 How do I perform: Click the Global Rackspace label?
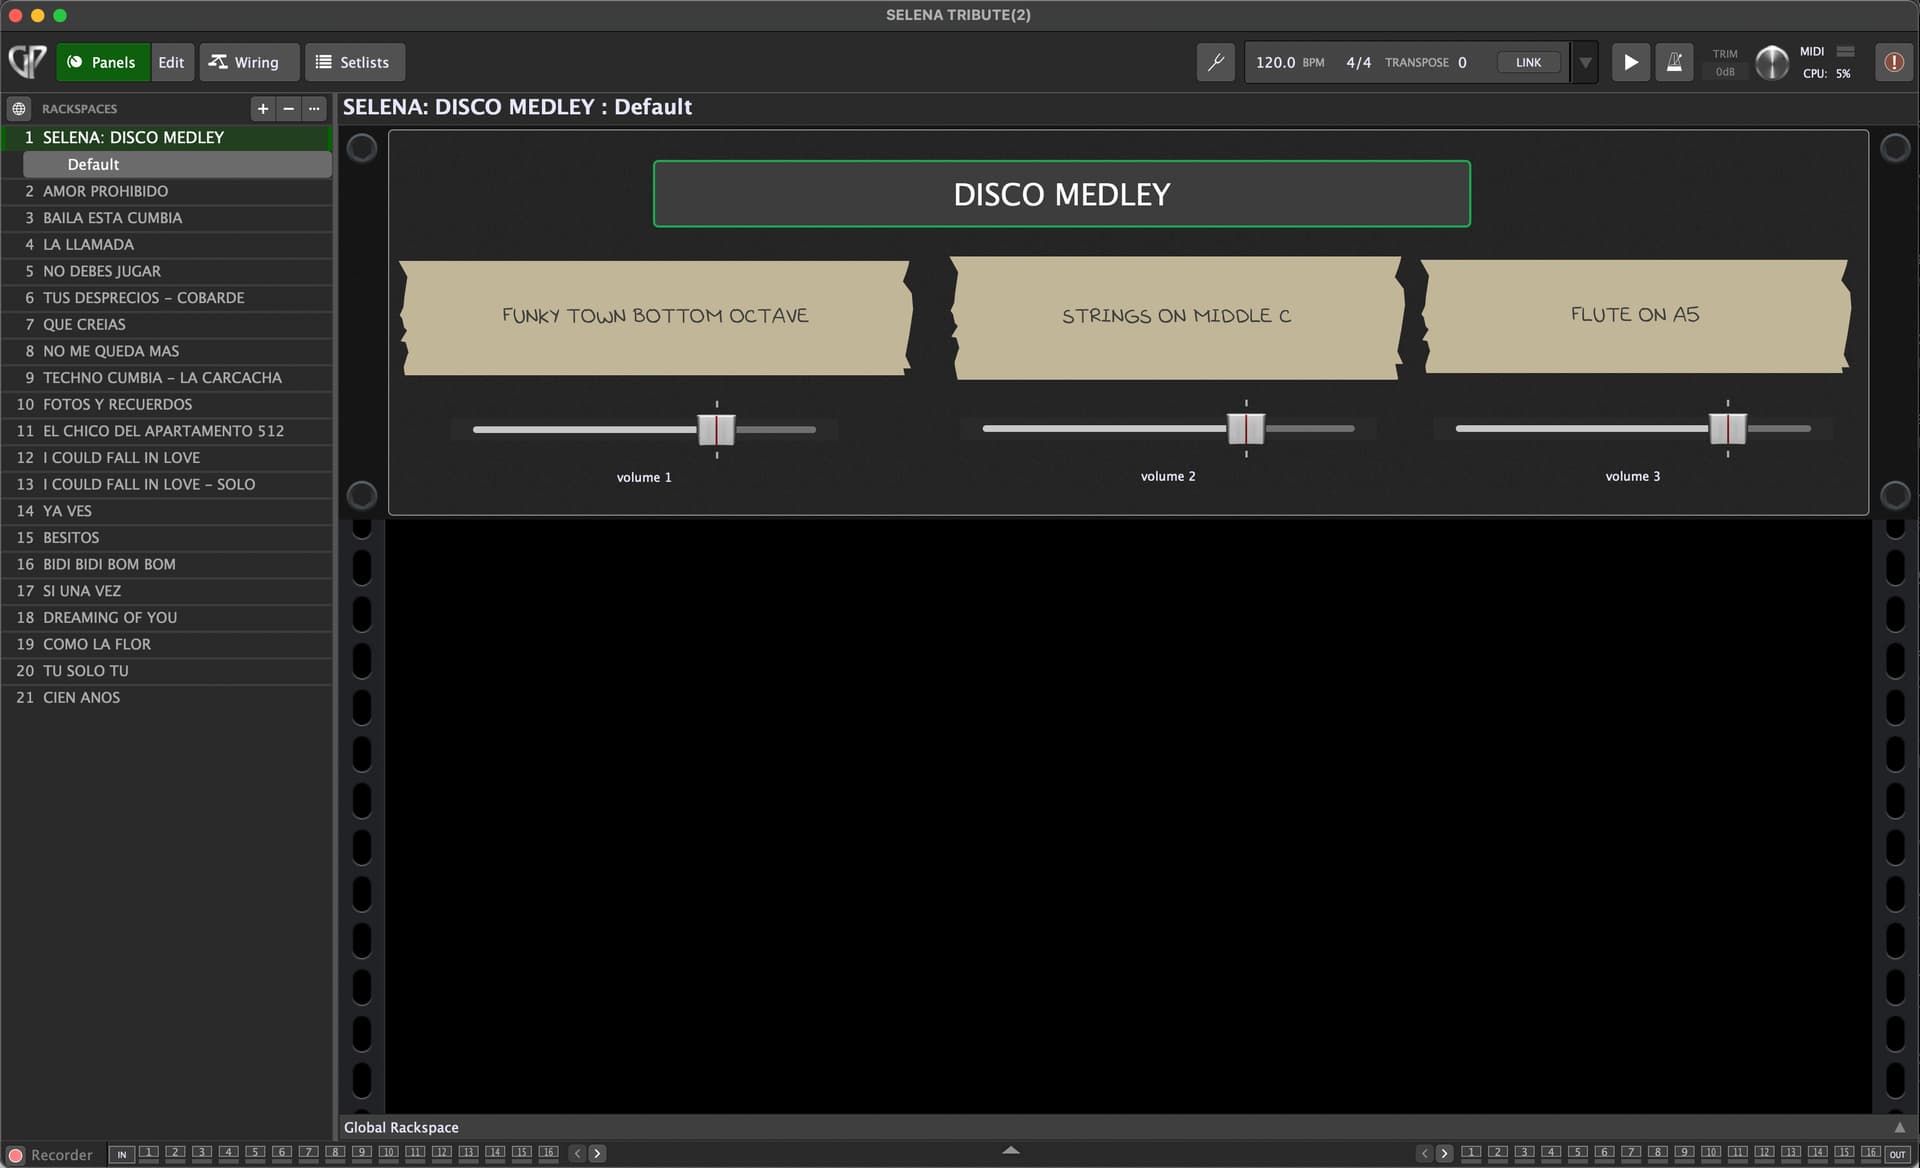(401, 1127)
